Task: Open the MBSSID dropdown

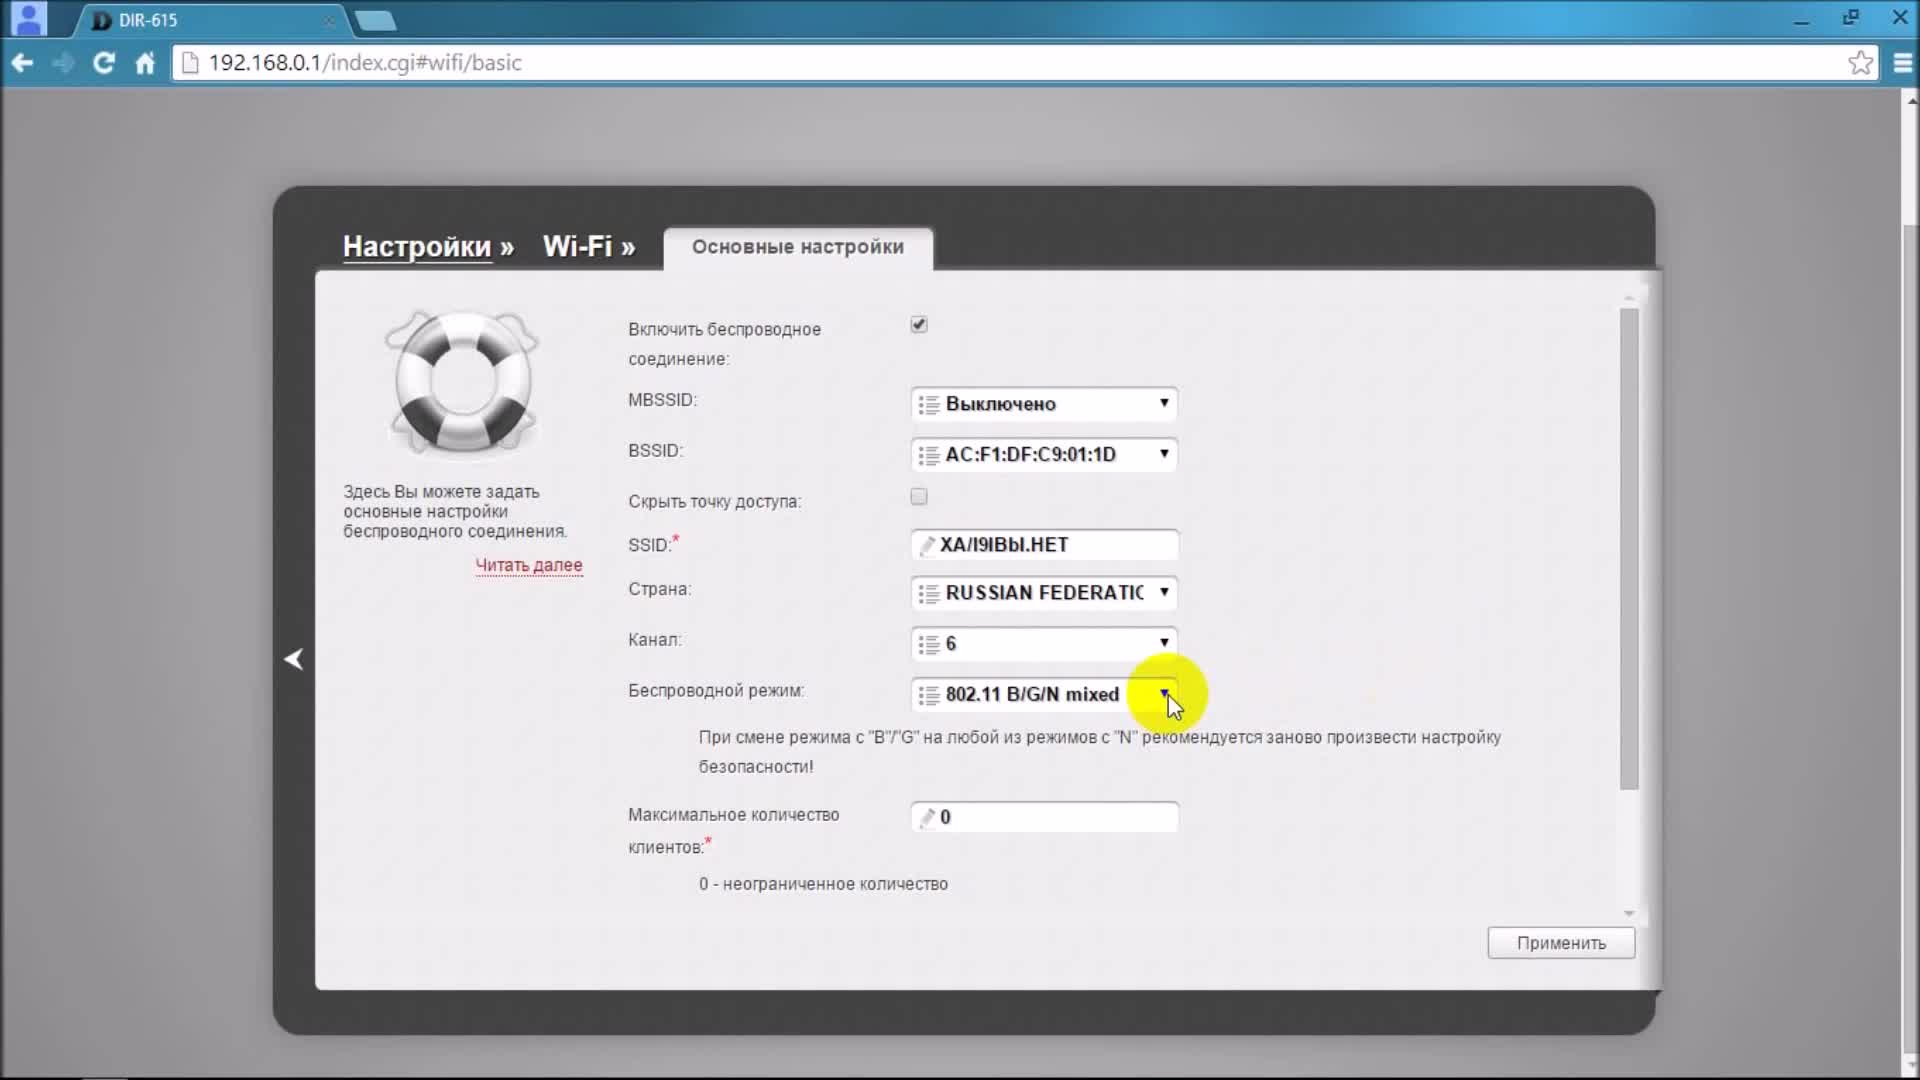Action: 1044,404
